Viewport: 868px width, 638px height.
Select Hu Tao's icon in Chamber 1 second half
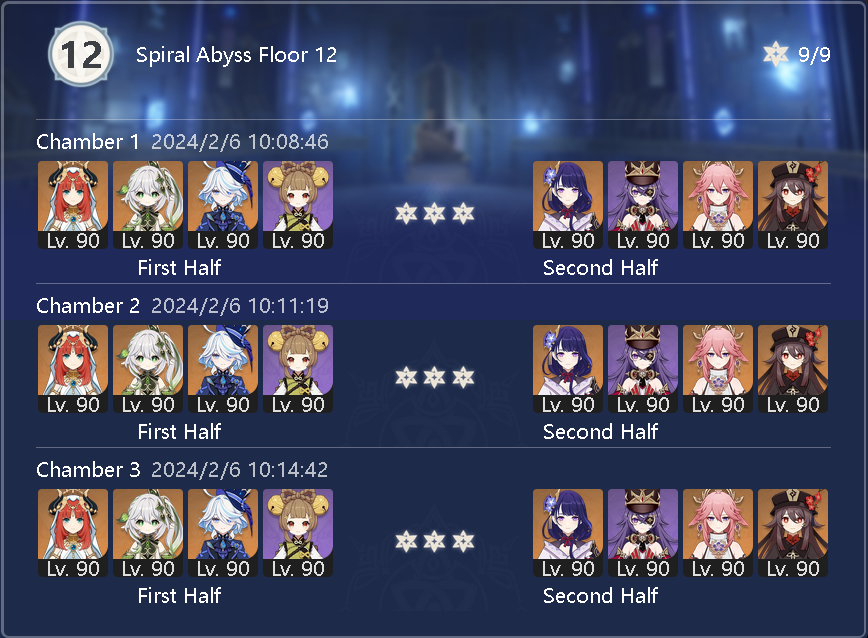tap(793, 205)
